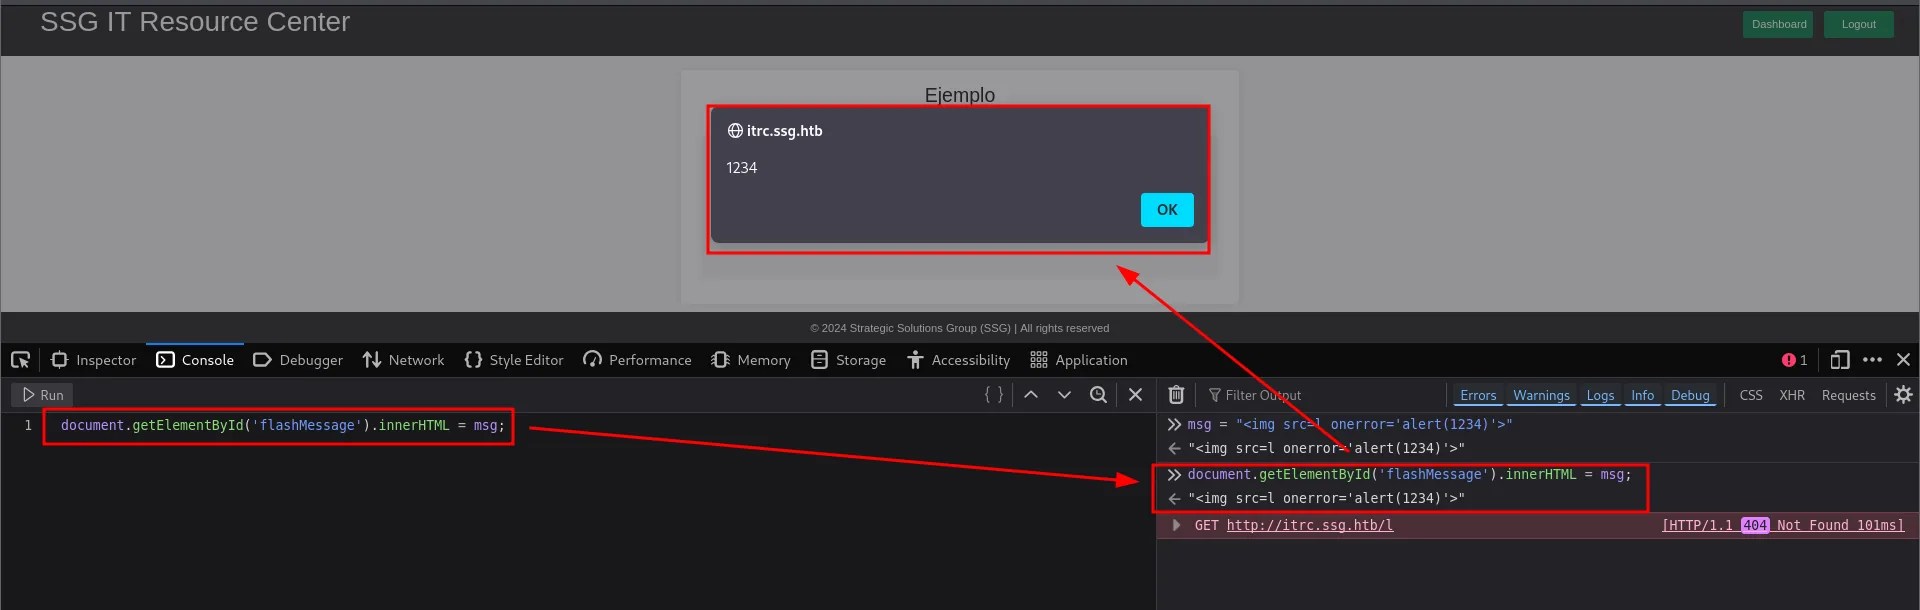Image resolution: width=1920 pixels, height=610 pixels.
Task: Click the msg assignment console entry
Action: click(x=1350, y=424)
